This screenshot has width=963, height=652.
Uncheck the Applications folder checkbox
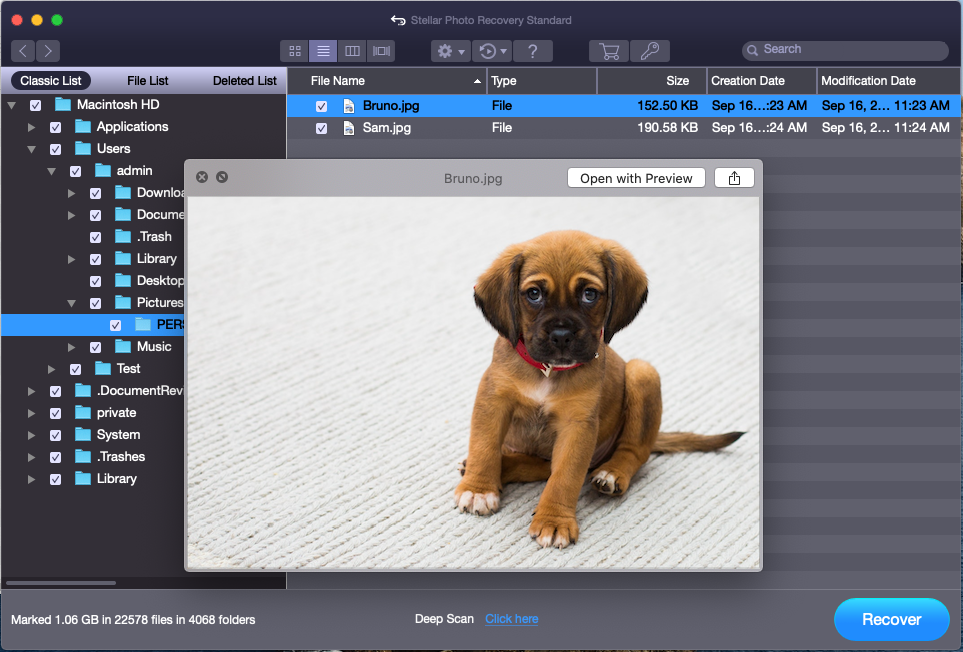tap(55, 127)
